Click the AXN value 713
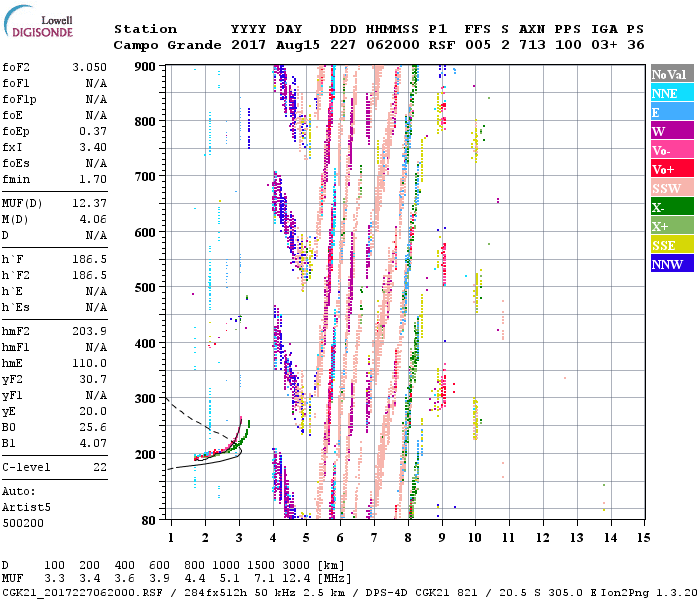 pyautogui.click(x=532, y=45)
